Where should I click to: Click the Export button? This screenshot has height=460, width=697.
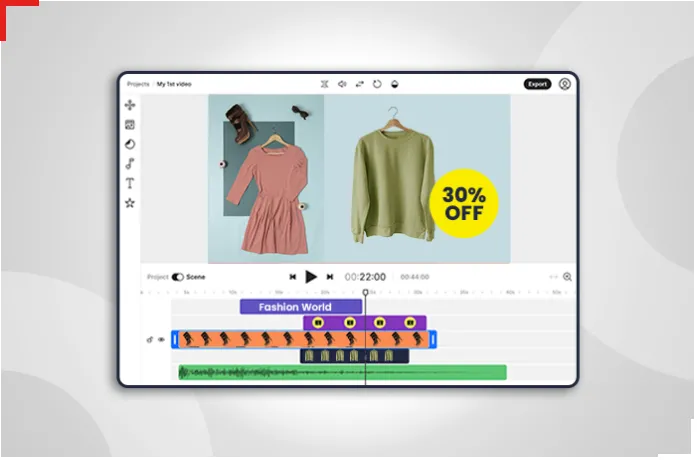click(x=537, y=84)
